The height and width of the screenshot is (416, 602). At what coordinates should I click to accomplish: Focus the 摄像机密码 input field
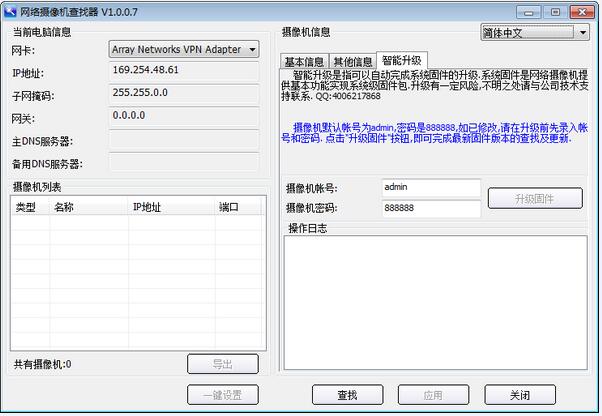click(x=431, y=208)
